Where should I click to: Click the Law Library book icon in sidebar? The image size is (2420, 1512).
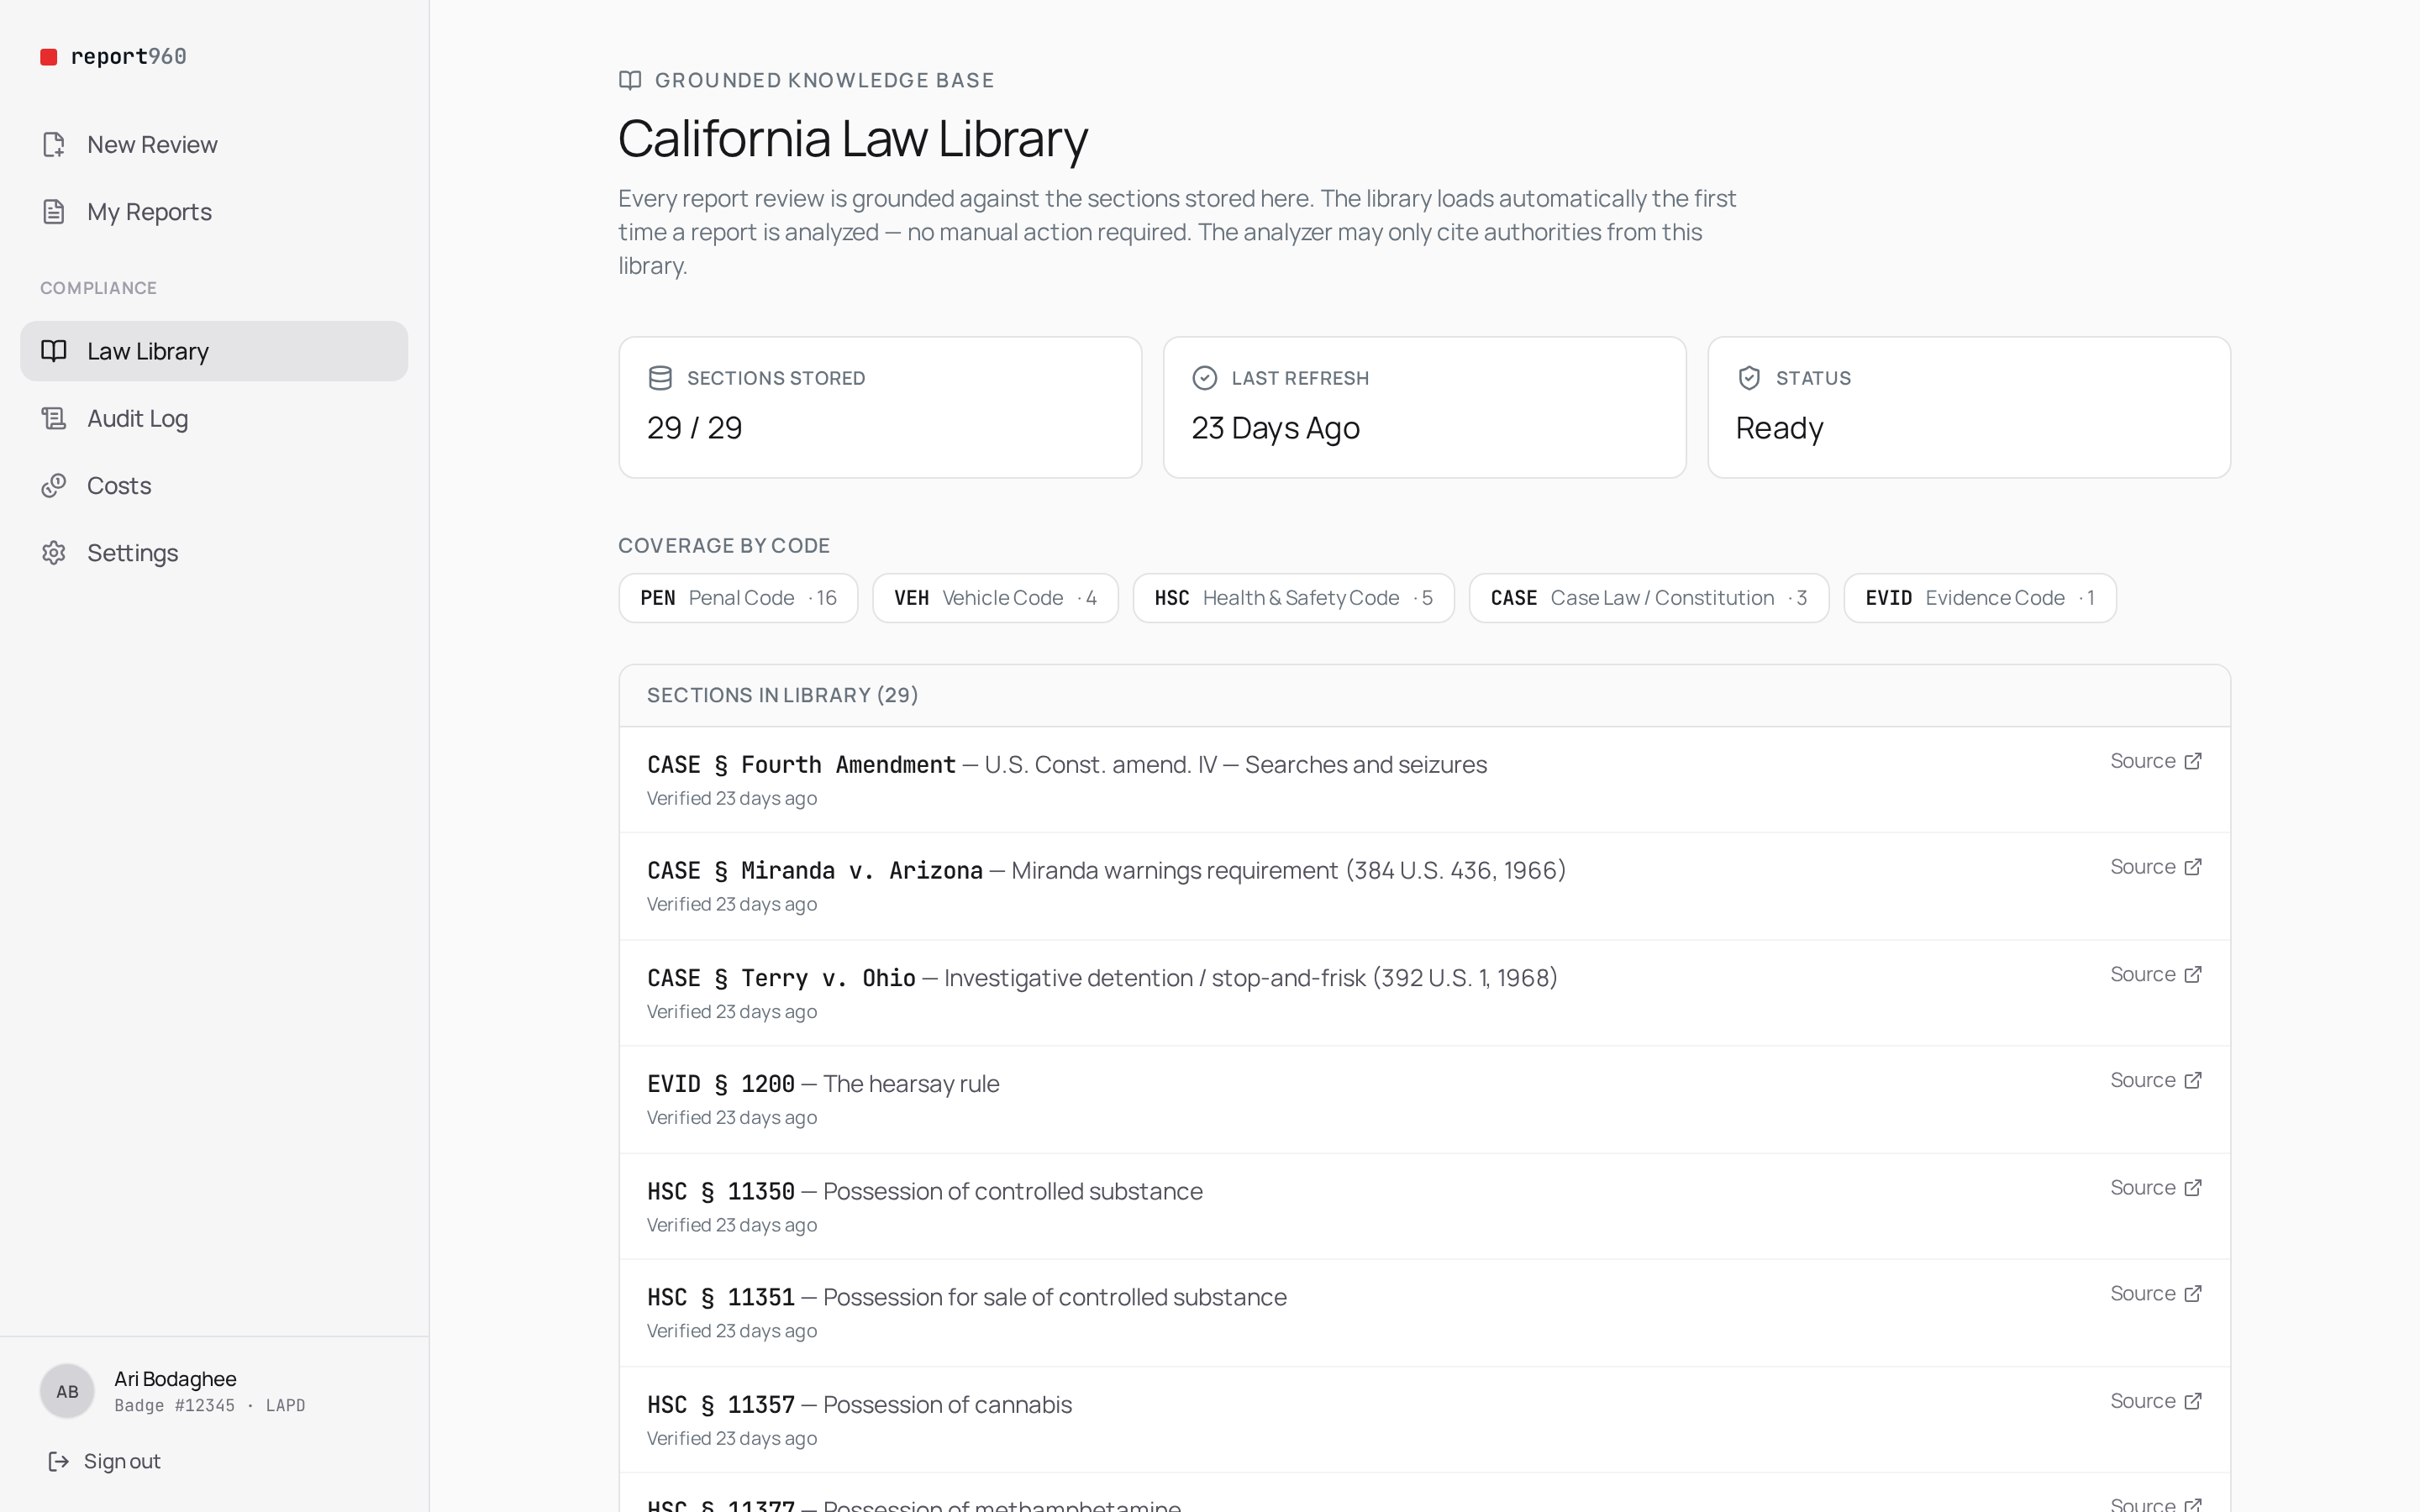tap(54, 351)
